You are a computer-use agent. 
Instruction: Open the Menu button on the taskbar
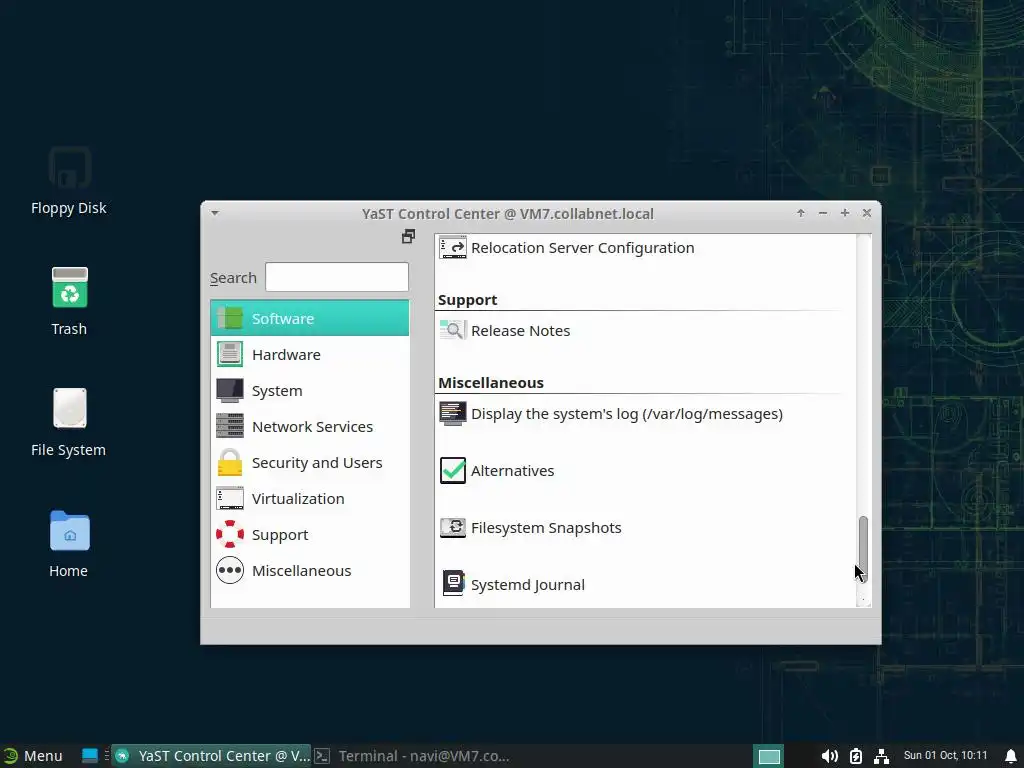33,756
